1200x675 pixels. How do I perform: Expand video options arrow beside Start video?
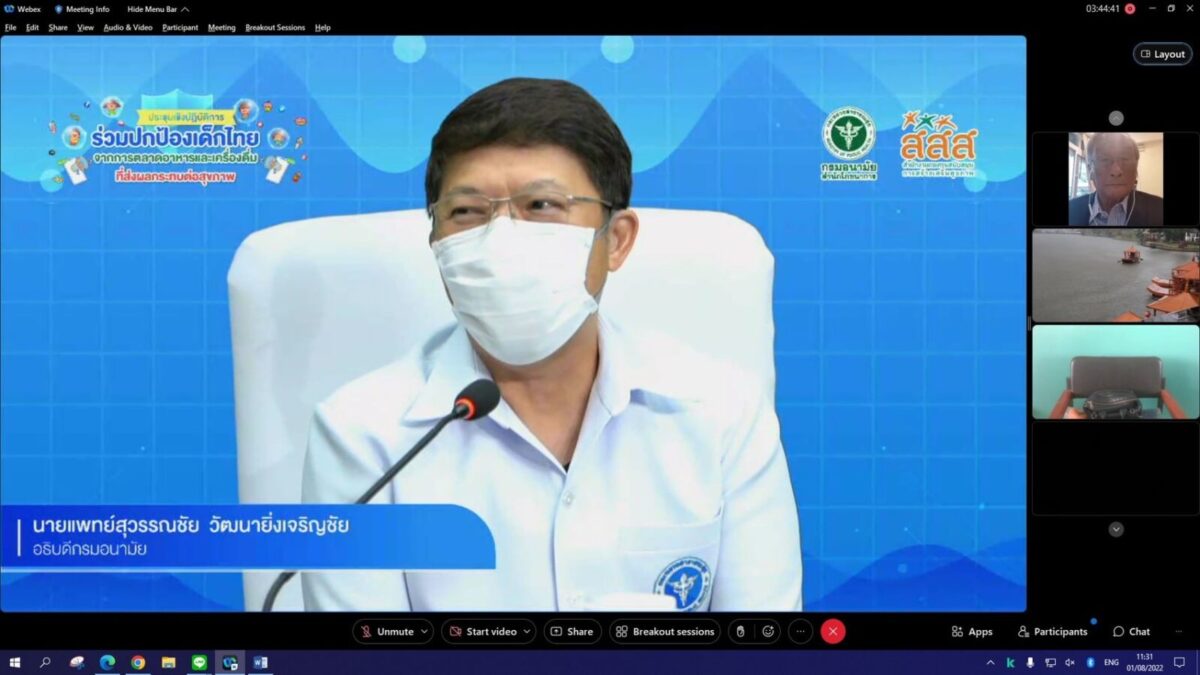pyautogui.click(x=527, y=632)
